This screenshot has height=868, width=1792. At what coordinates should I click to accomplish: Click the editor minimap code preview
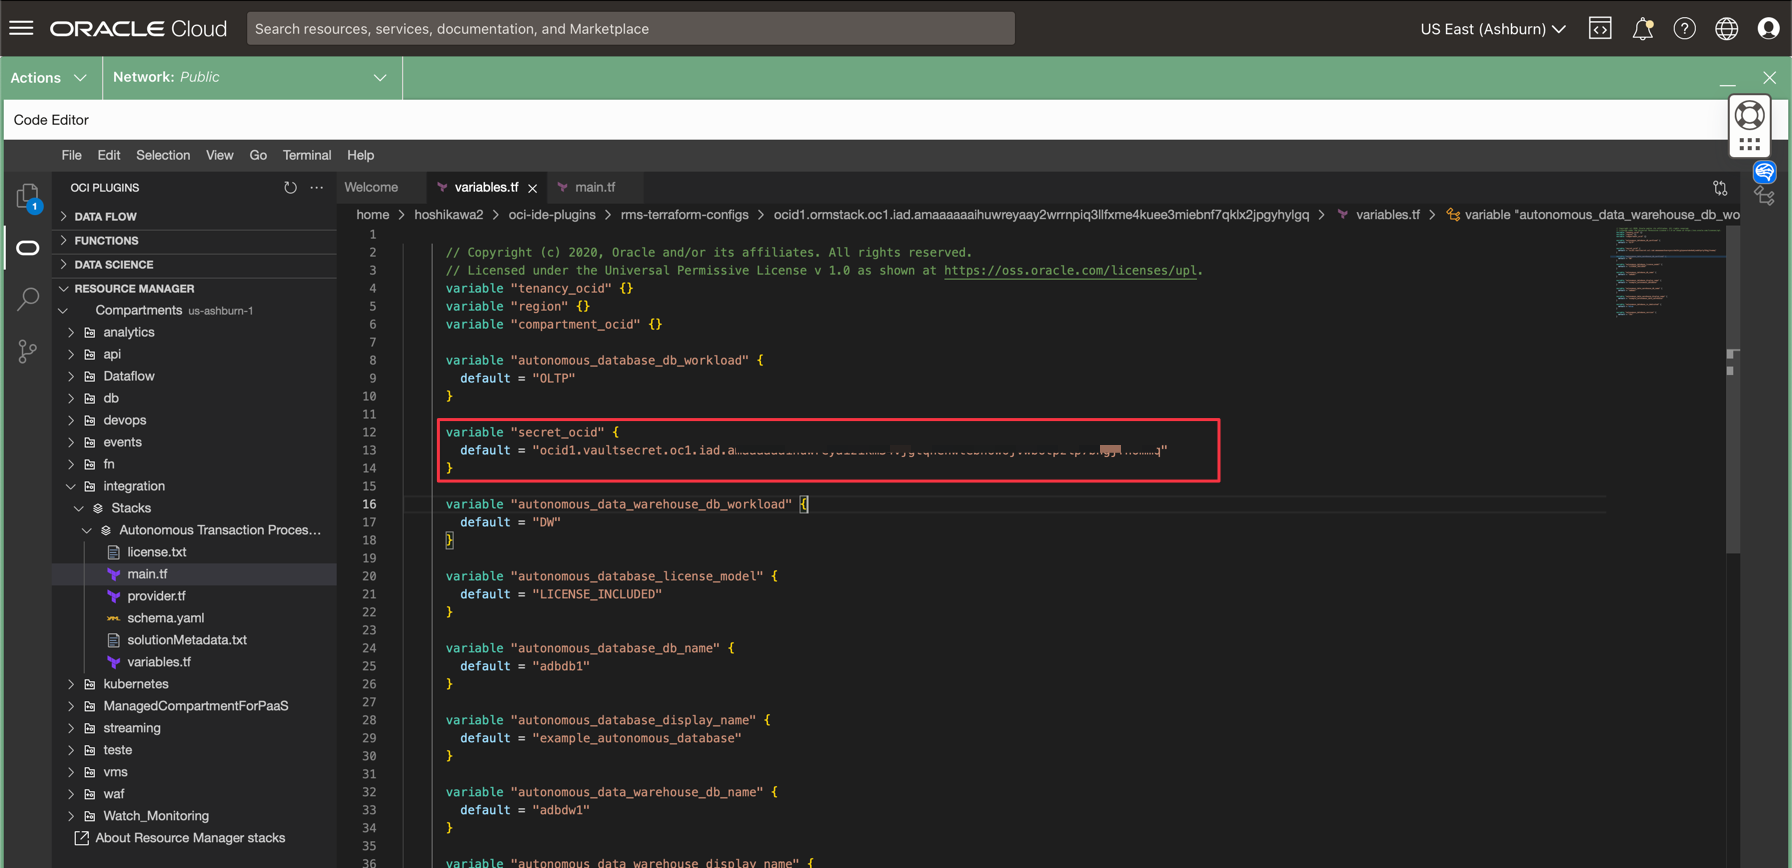(1668, 273)
